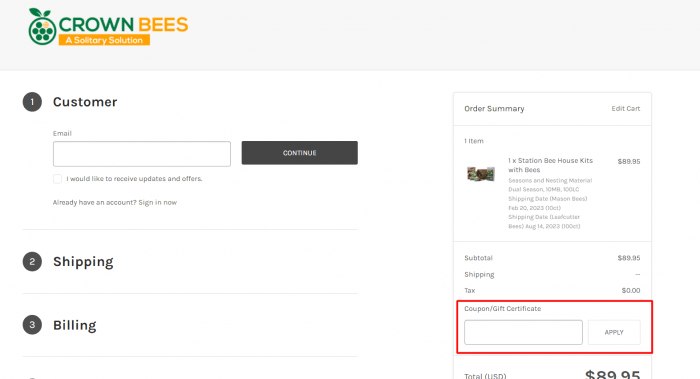Click the coupon code input field

[x=523, y=332]
